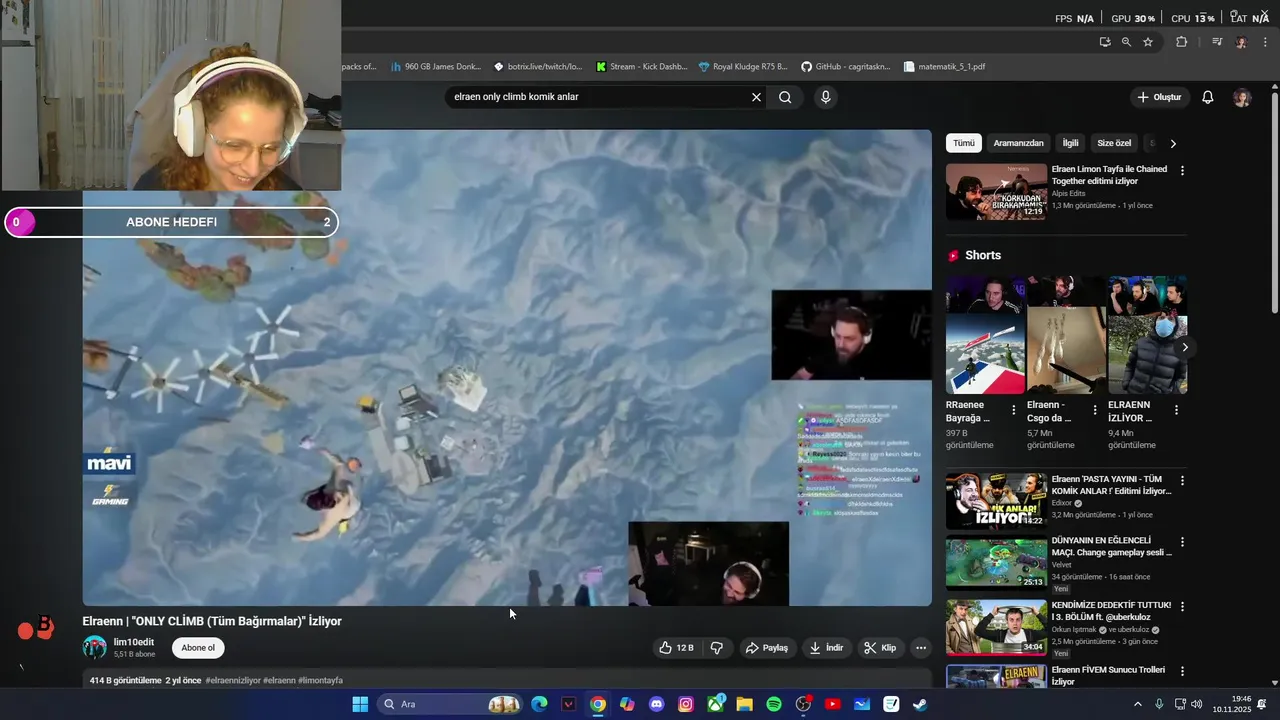Open Chrome media control icon
This screenshot has height=720, width=1280.
(1217, 42)
